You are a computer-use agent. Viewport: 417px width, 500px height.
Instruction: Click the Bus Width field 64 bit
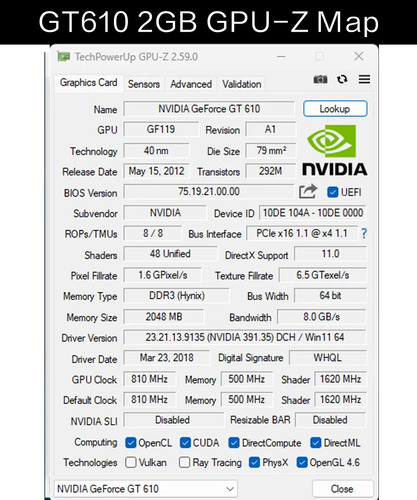(x=330, y=296)
